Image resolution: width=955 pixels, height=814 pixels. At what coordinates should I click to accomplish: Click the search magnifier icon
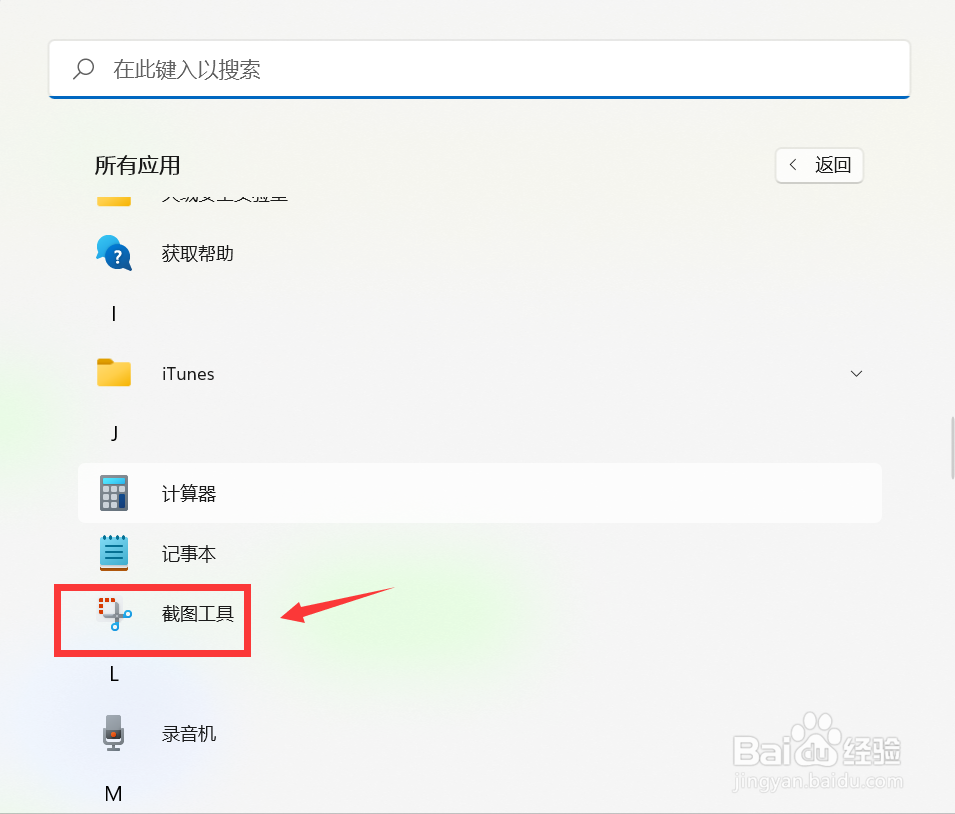84,69
